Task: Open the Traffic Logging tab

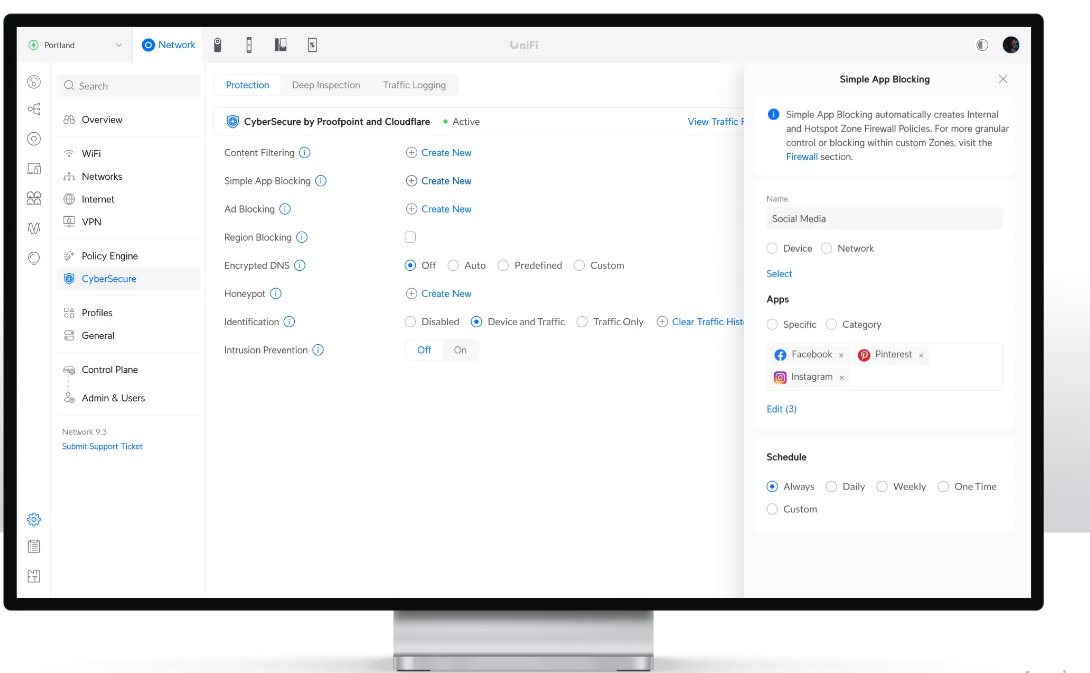Action: 414,85
